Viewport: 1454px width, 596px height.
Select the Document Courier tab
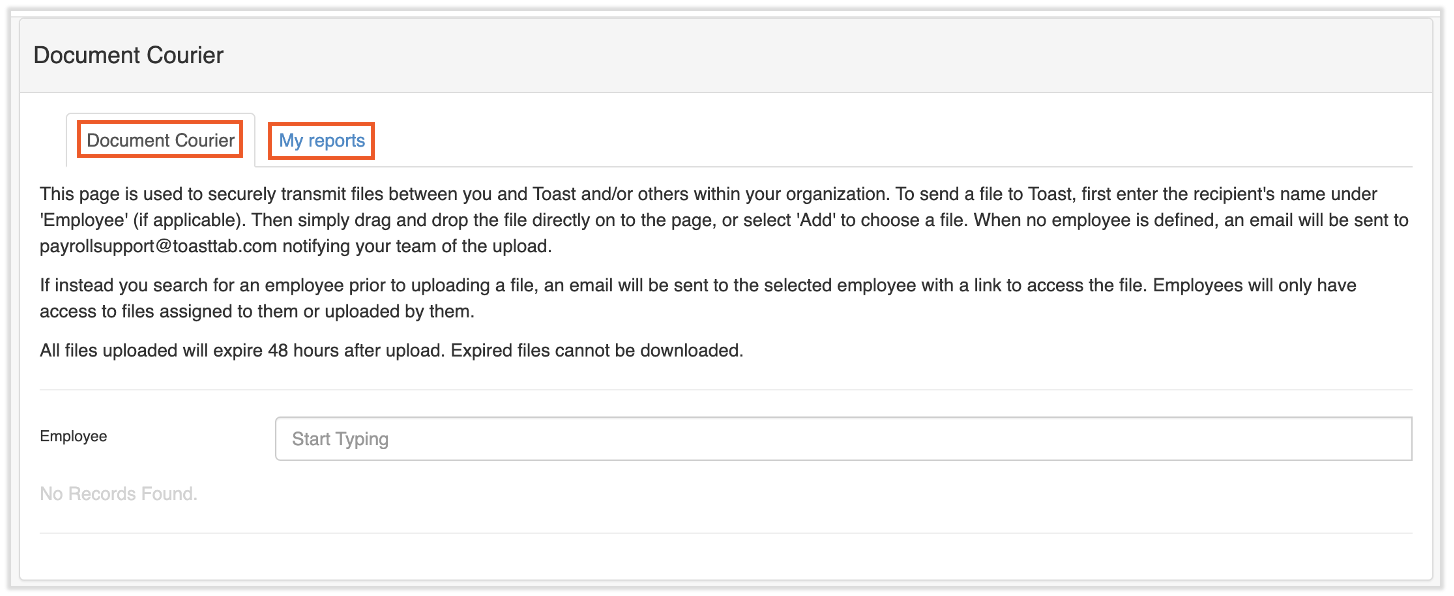(x=161, y=141)
